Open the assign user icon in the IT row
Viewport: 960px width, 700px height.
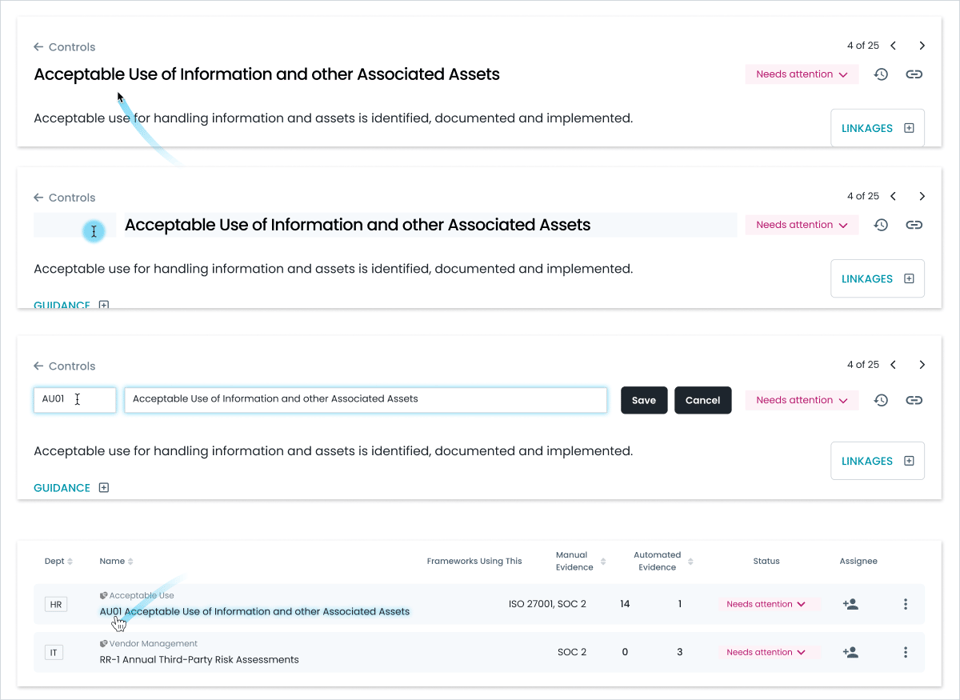[850, 652]
